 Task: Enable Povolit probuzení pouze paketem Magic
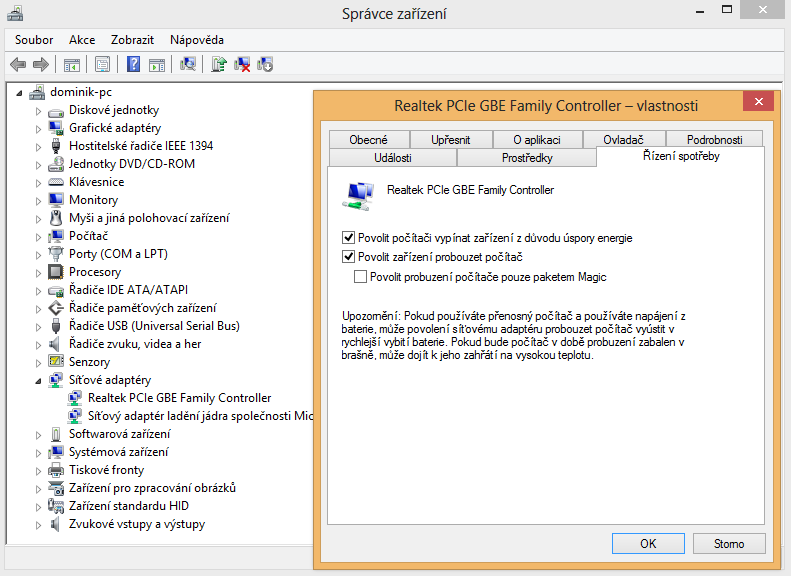[360, 276]
